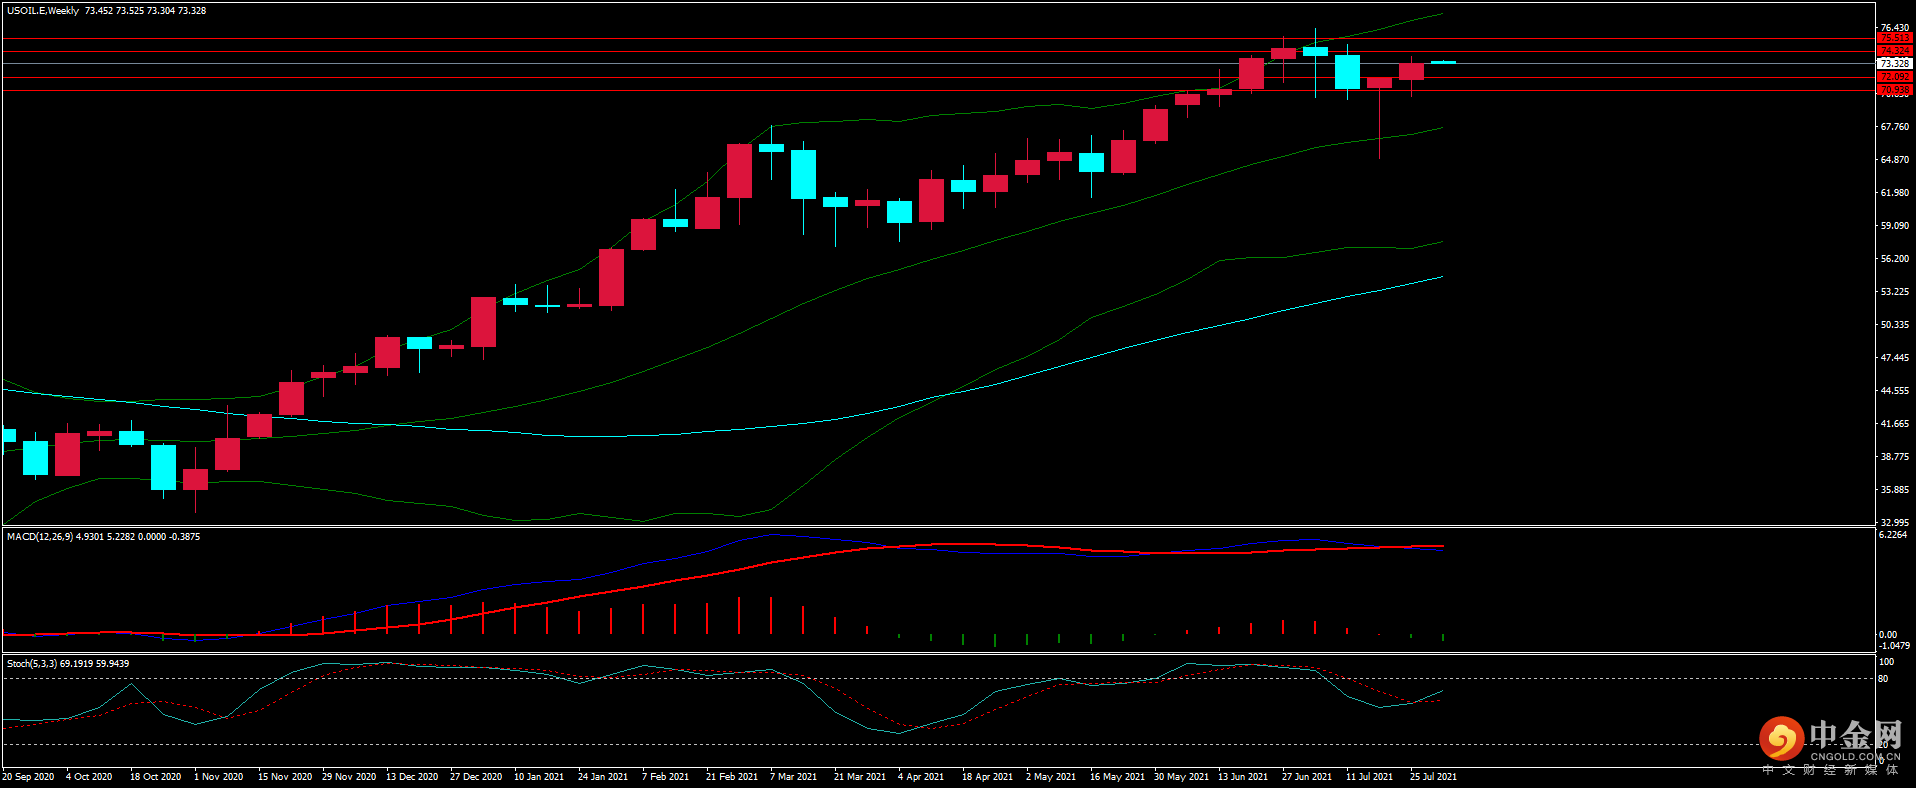Image resolution: width=1916 pixels, height=788 pixels.
Task: Select the 75.513 red price level tag
Action: [x=1894, y=38]
